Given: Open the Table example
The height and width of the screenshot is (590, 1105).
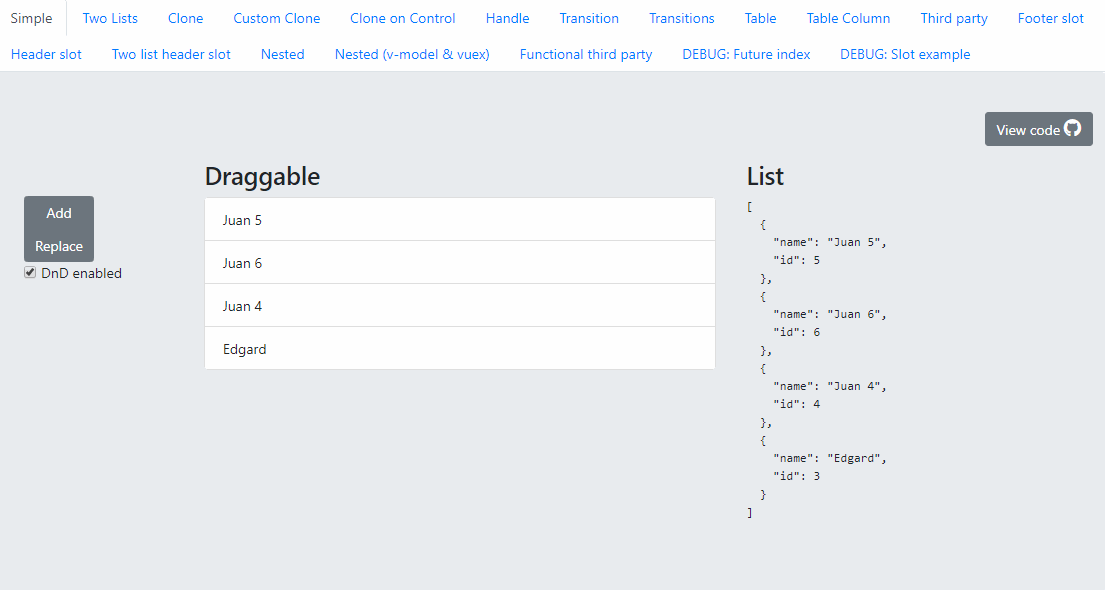Looking at the screenshot, I should point(760,18).
